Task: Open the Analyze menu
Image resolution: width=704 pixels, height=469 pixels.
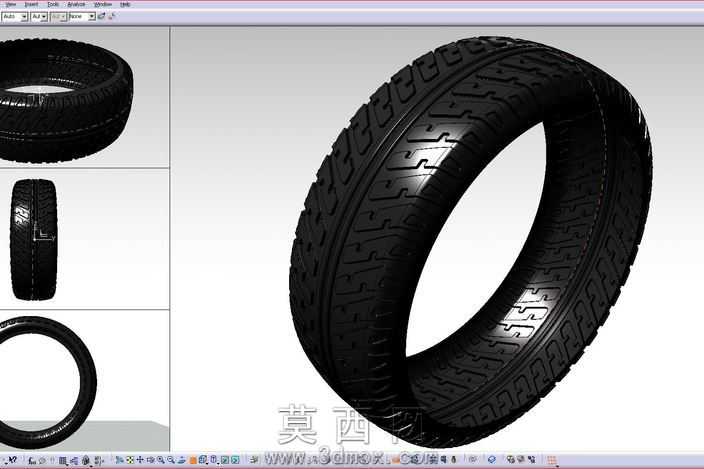Action: point(76,4)
